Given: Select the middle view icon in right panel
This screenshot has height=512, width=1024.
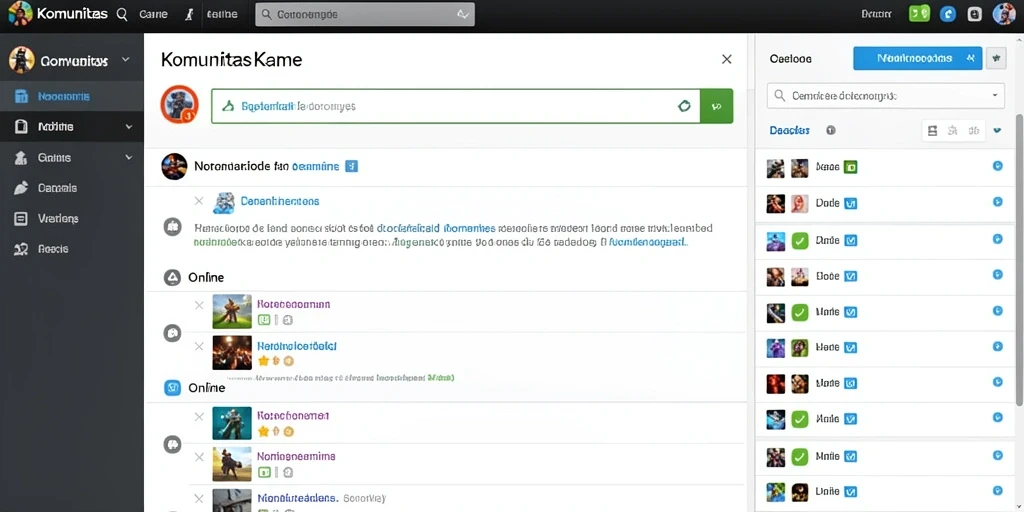Looking at the screenshot, I should coord(953,131).
